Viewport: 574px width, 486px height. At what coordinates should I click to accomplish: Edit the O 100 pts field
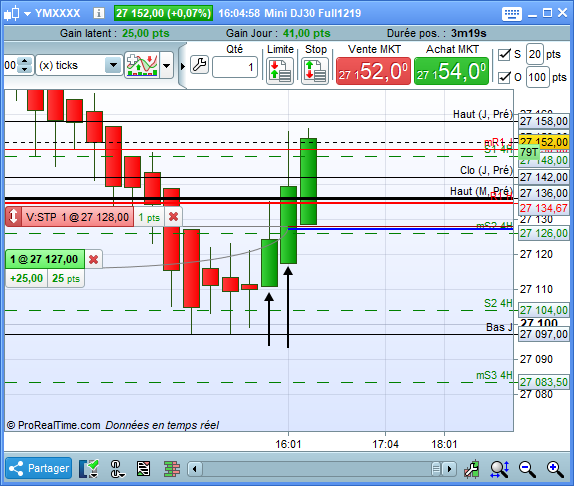(x=537, y=77)
